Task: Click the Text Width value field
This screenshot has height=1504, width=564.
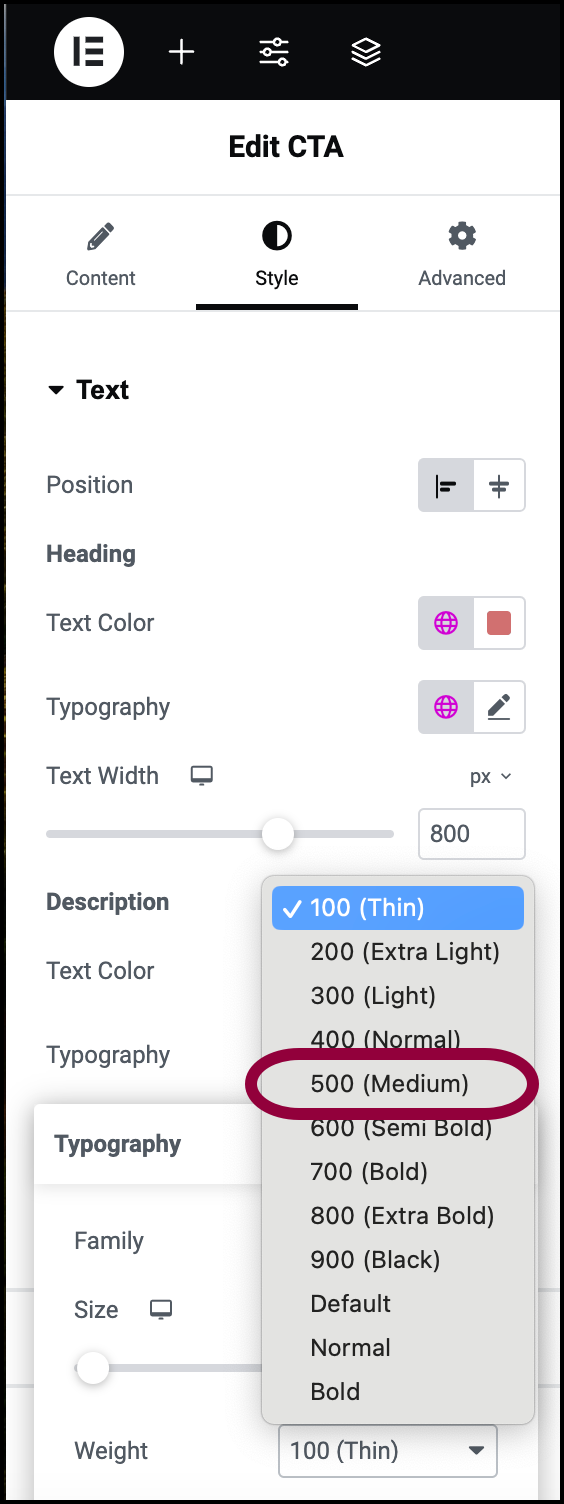Action: [472, 833]
